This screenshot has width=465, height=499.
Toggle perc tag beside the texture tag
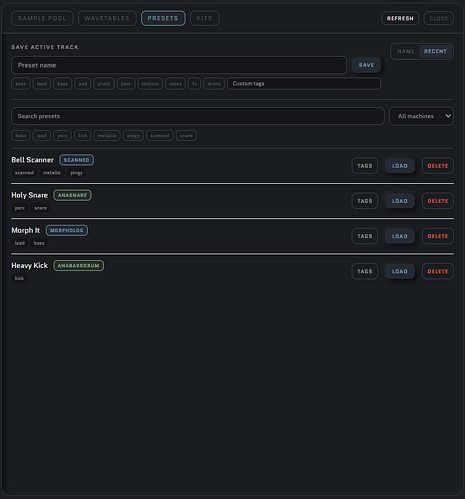pyautogui.click(x=126, y=84)
